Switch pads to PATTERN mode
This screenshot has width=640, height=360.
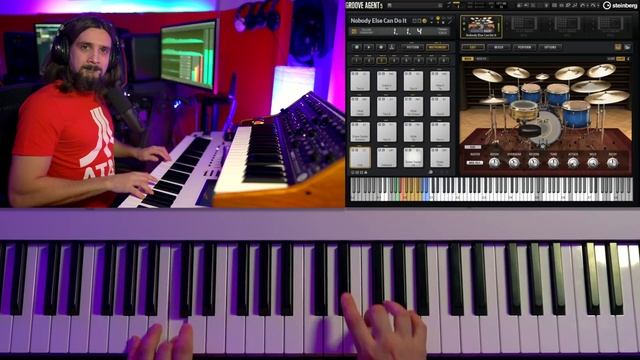point(412,47)
